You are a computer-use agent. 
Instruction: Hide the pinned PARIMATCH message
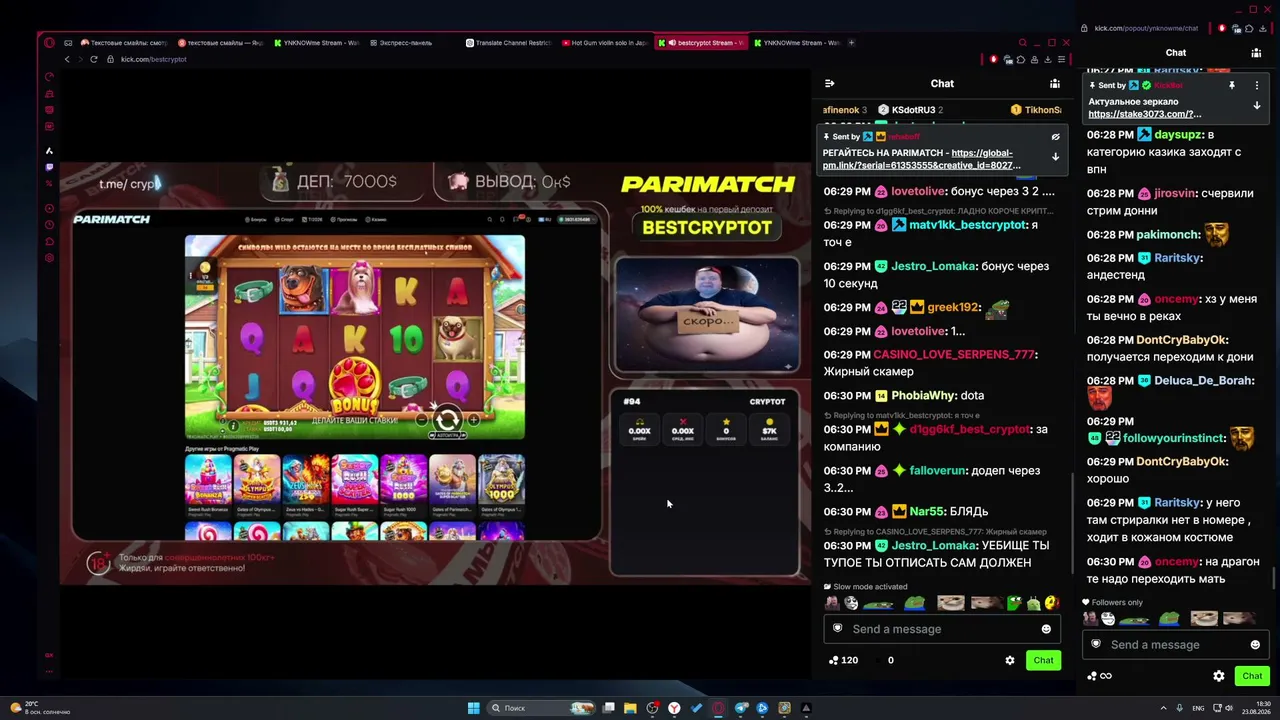click(x=1055, y=137)
